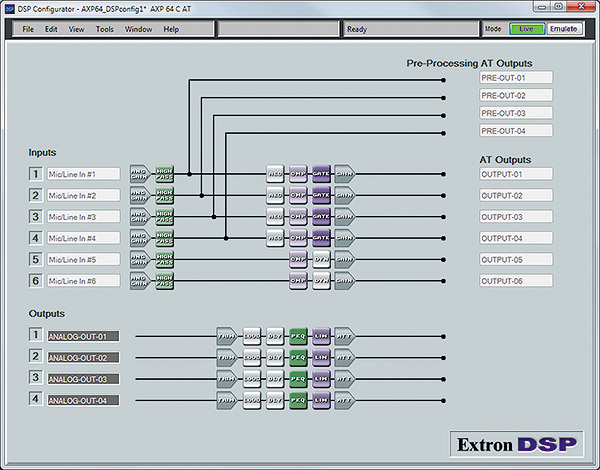
Task: Open the View menu
Action: tap(76, 29)
